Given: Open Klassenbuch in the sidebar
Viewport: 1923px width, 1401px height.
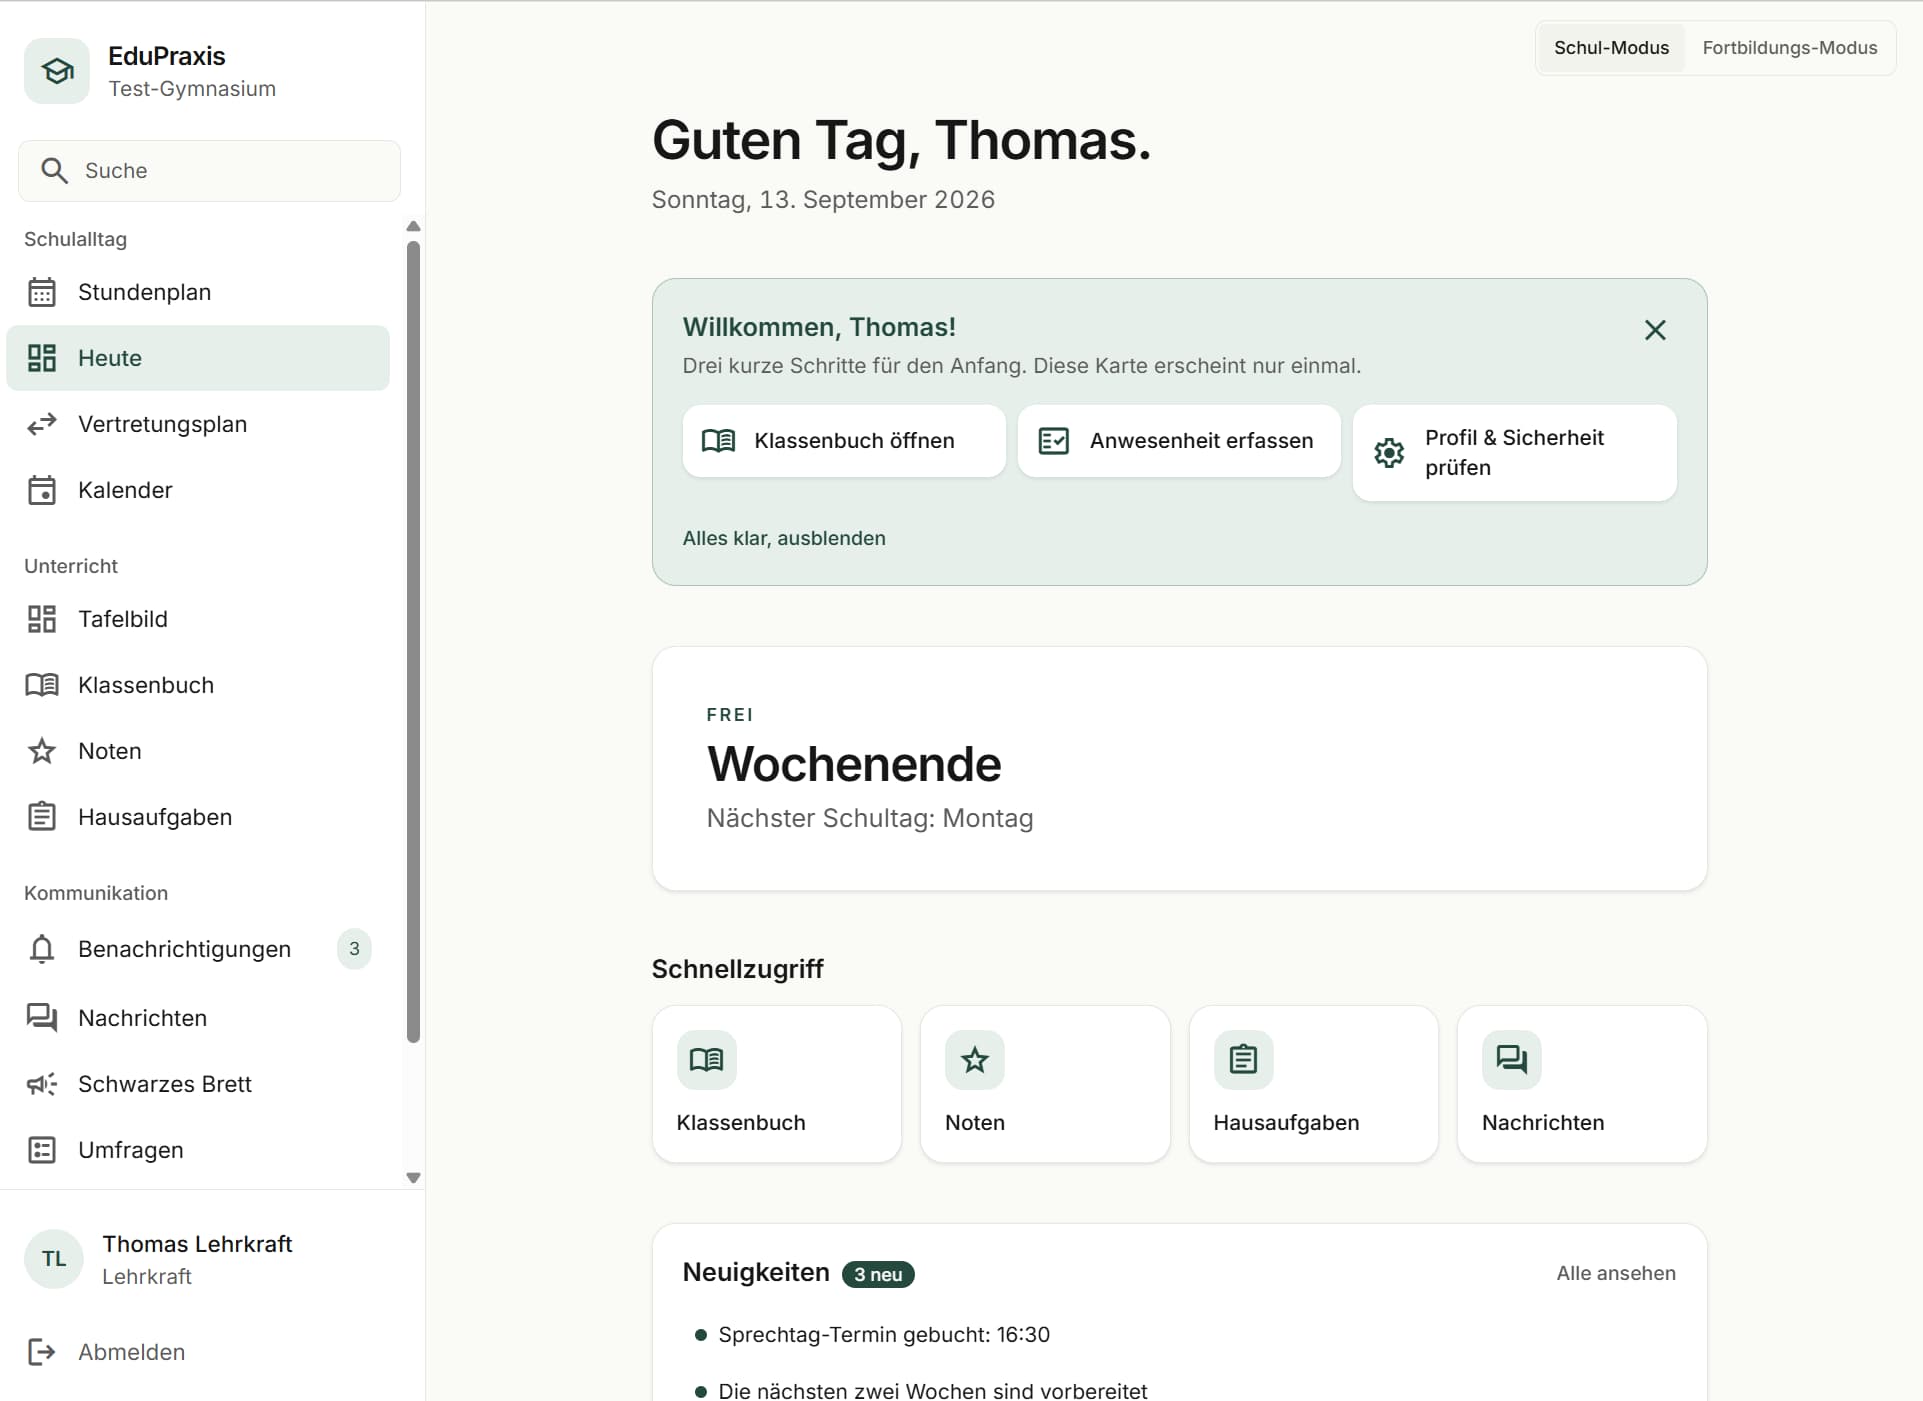Looking at the screenshot, I should 198,685.
